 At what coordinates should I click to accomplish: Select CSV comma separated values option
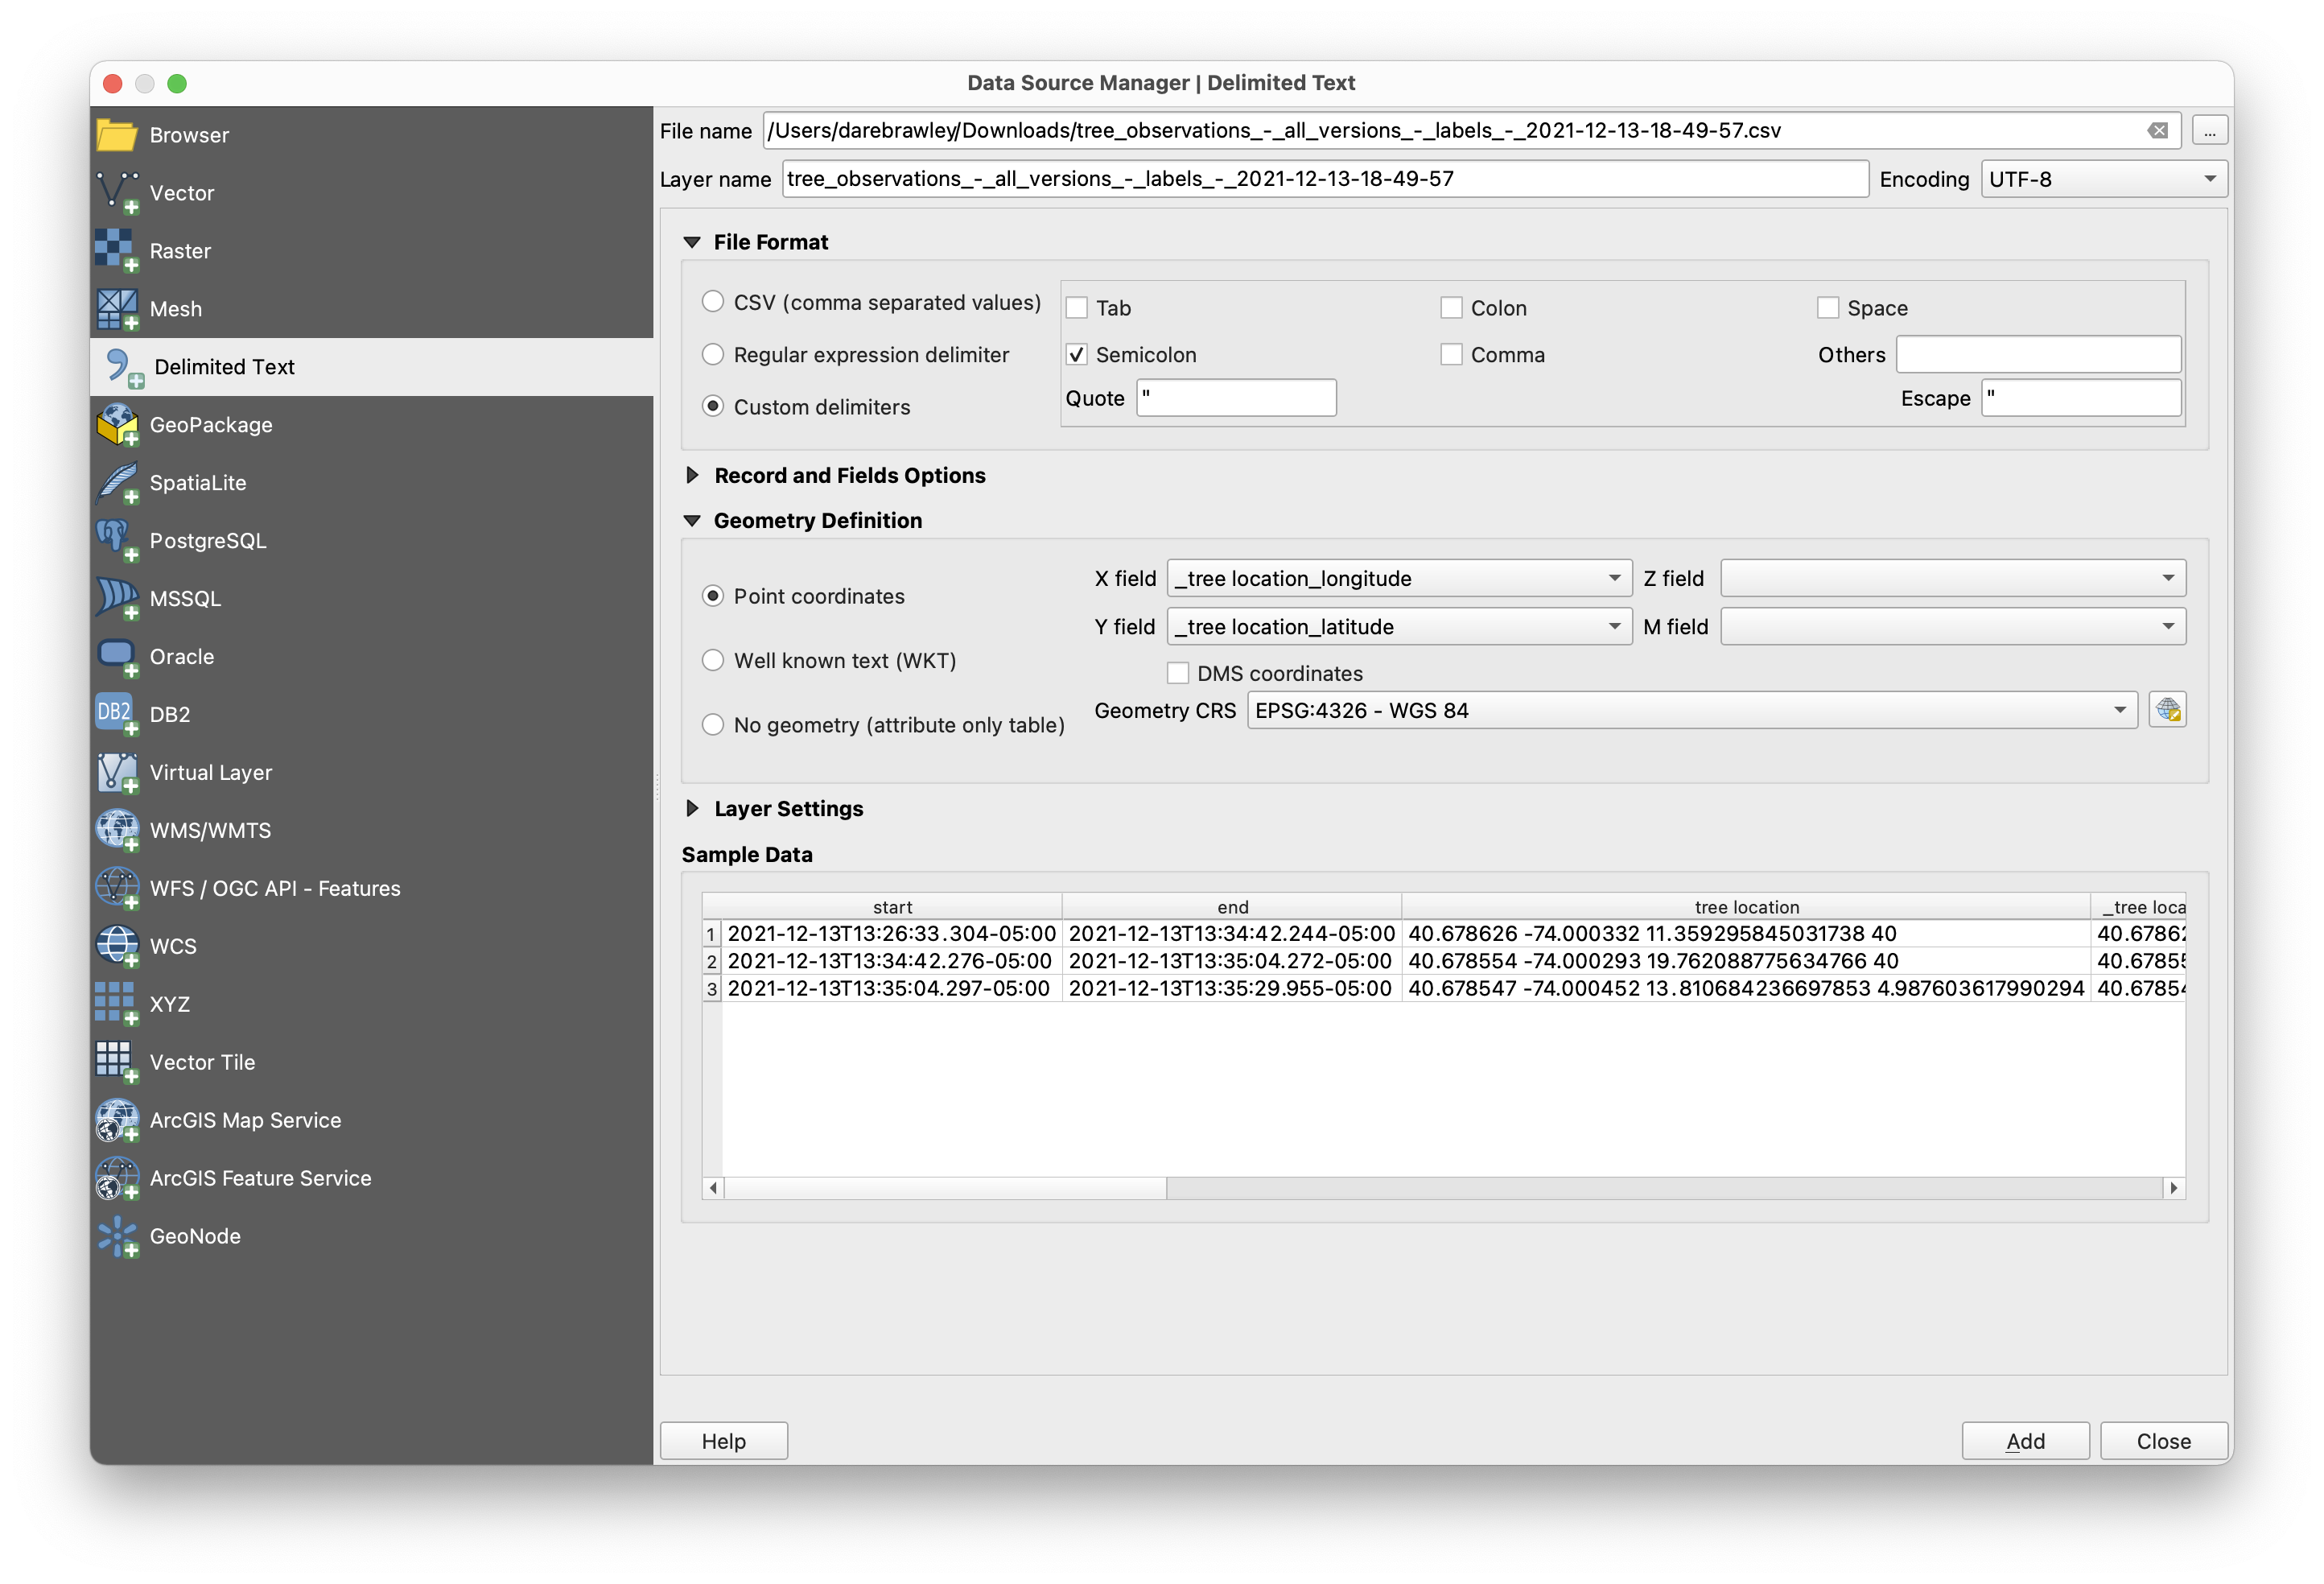[713, 302]
